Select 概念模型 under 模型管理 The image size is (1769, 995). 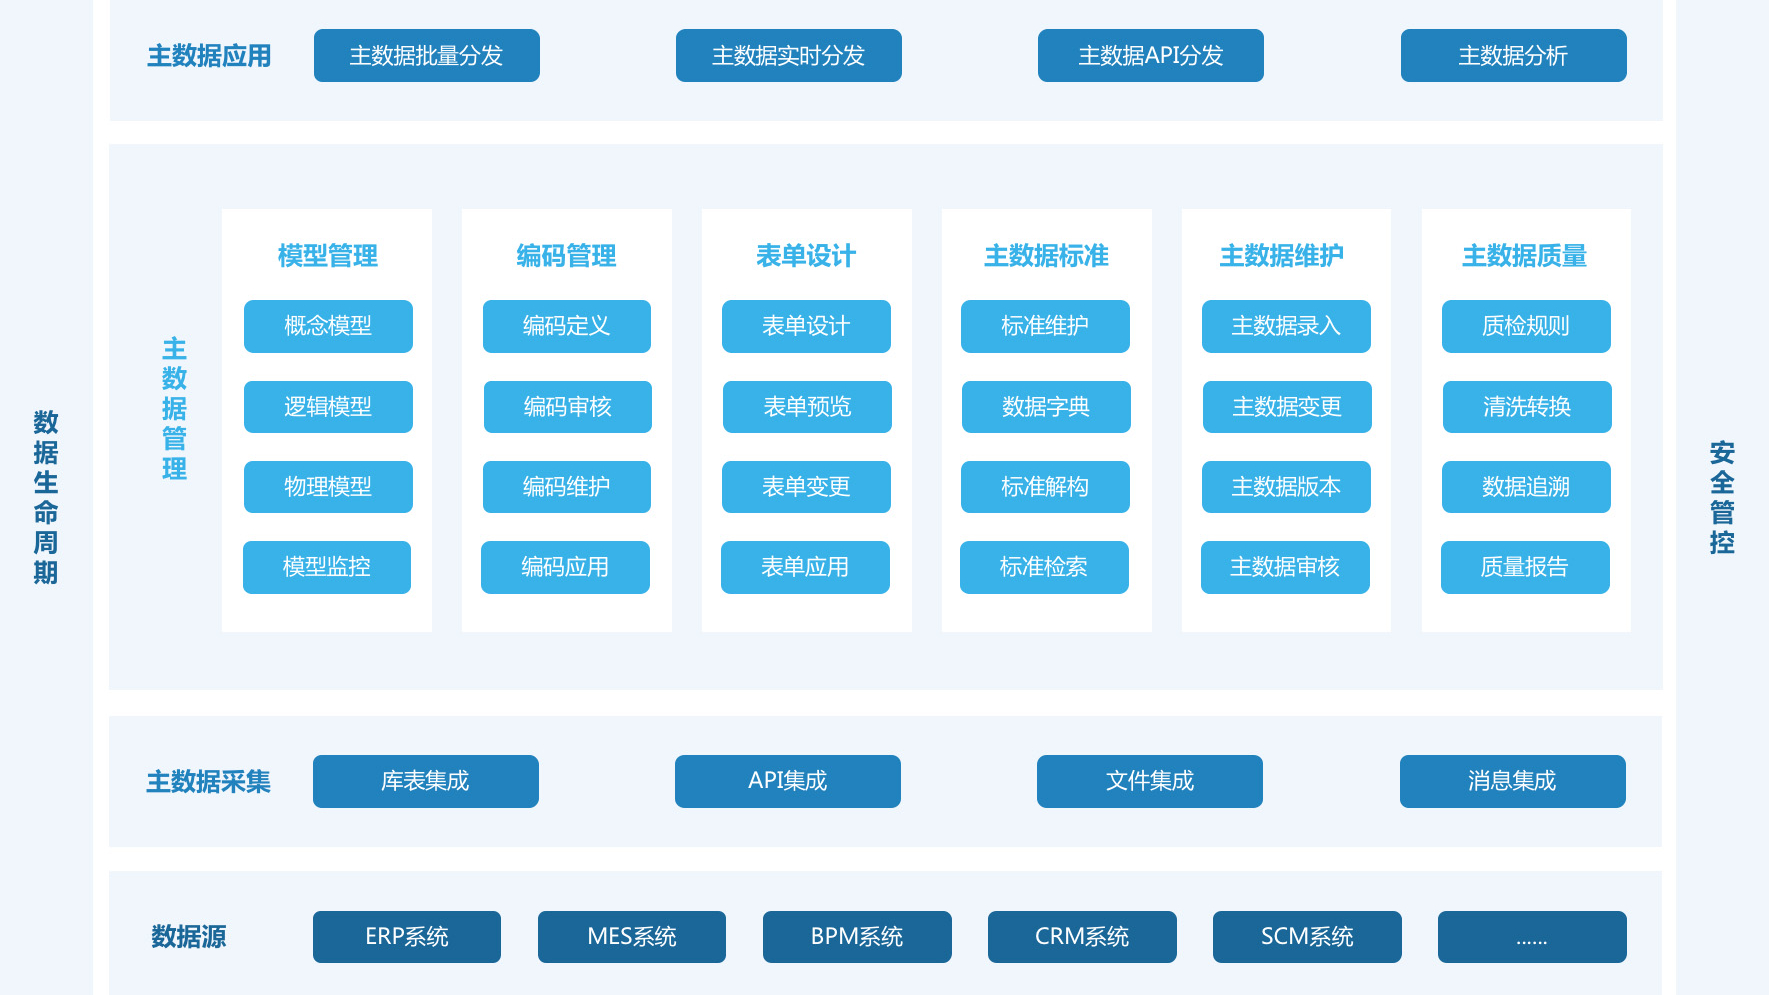pyautogui.click(x=328, y=326)
